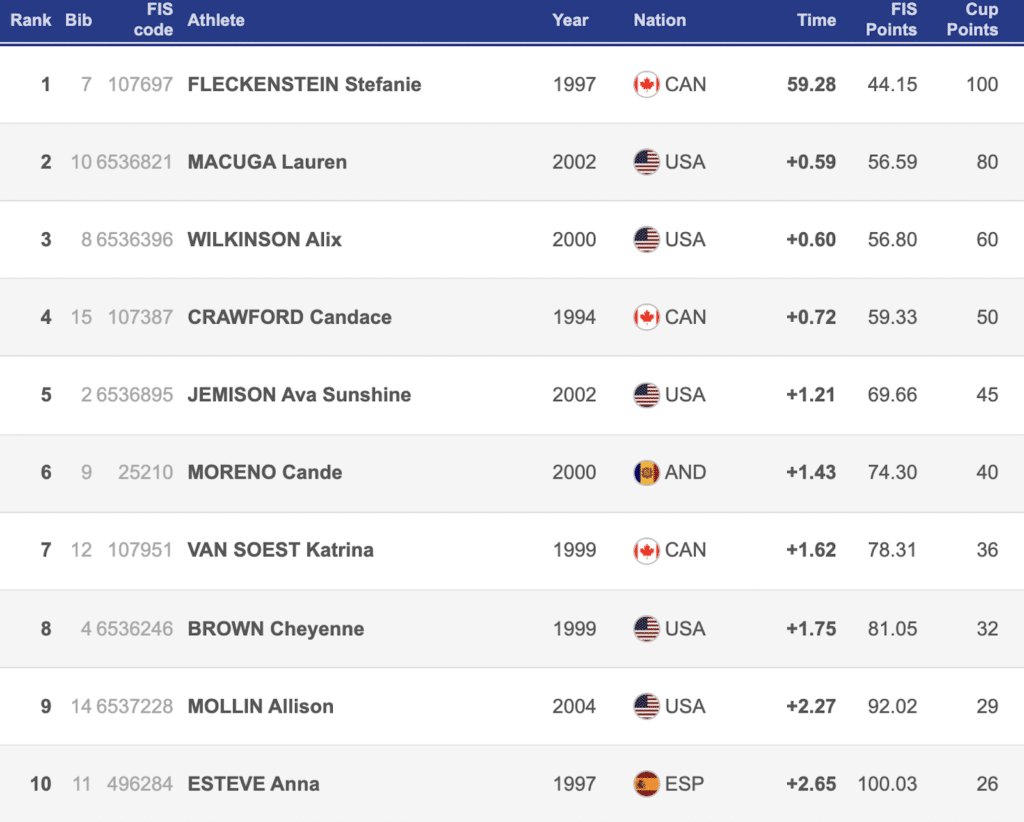Open athlete FLECKENSTEIN Stefanie's profile
This screenshot has width=1024, height=822.
(x=304, y=85)
